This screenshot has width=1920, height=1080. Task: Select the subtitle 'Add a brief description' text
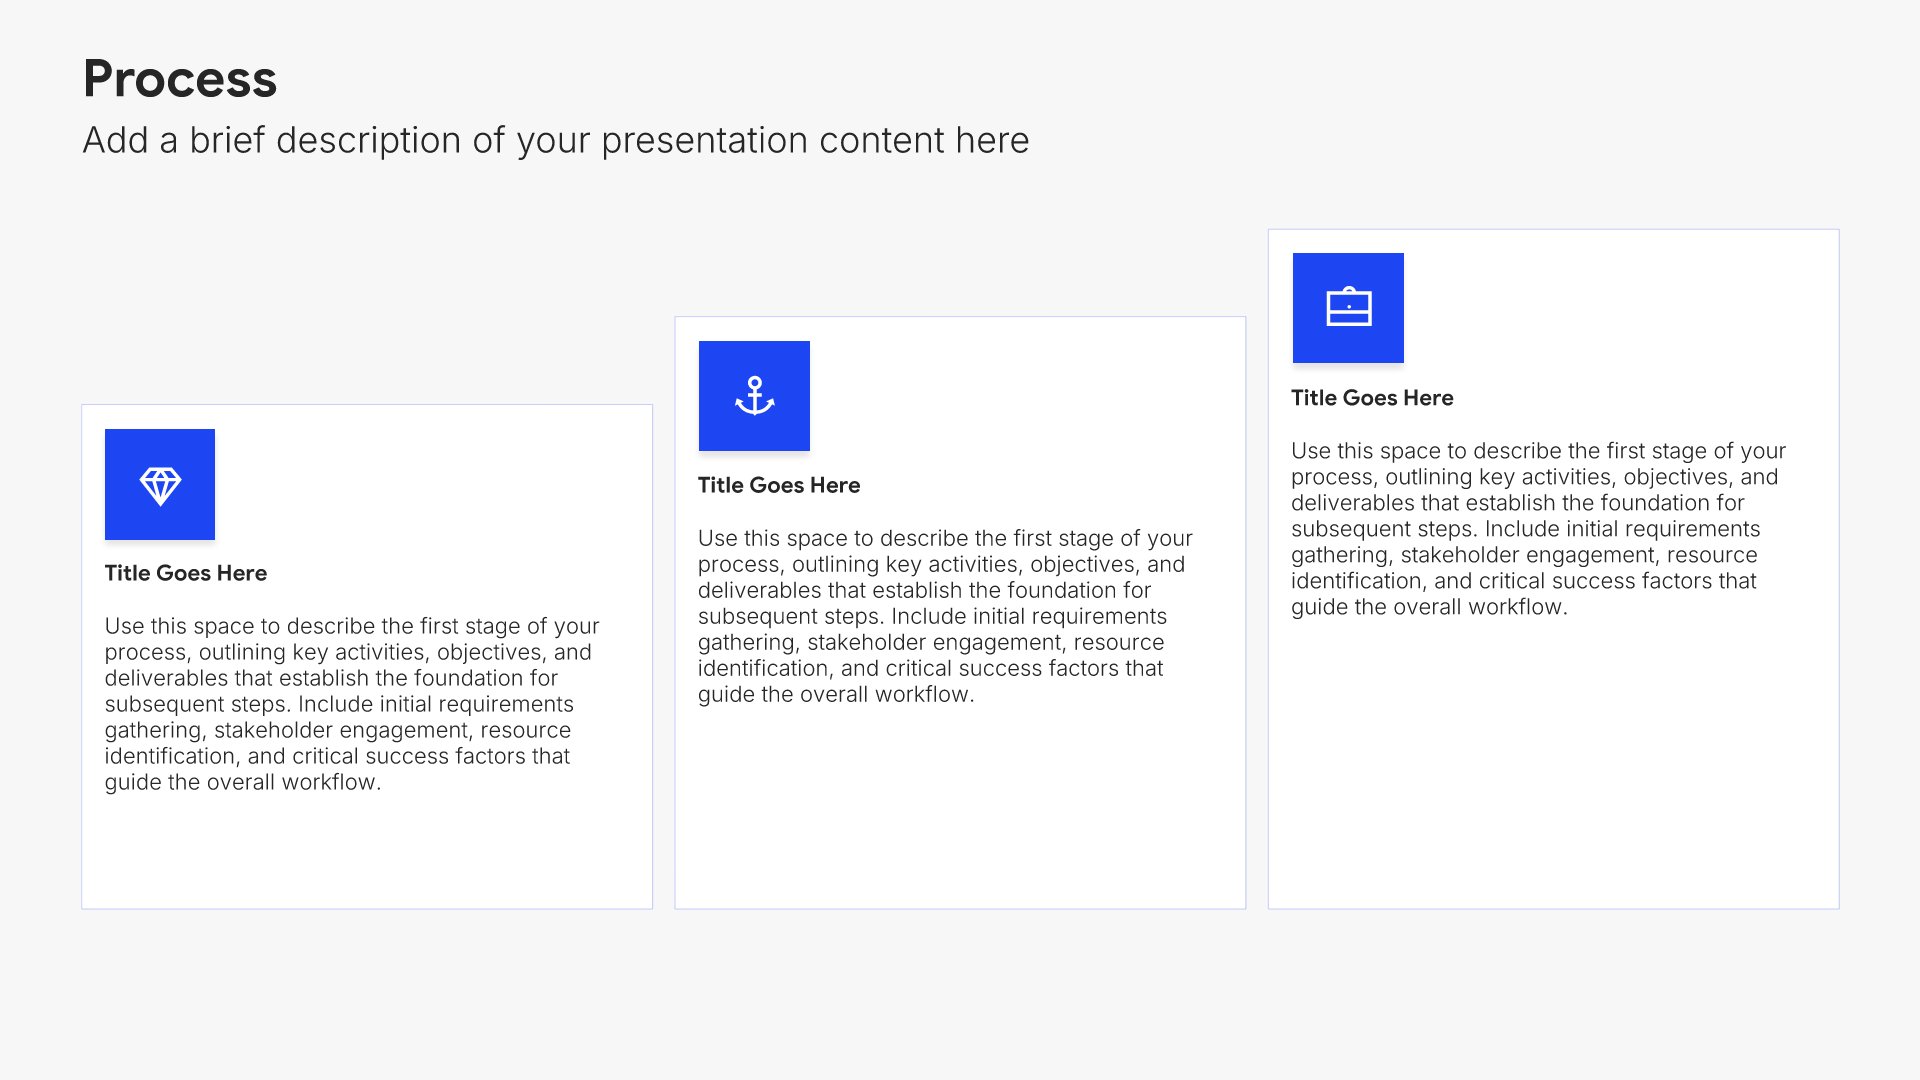[556, 141]
